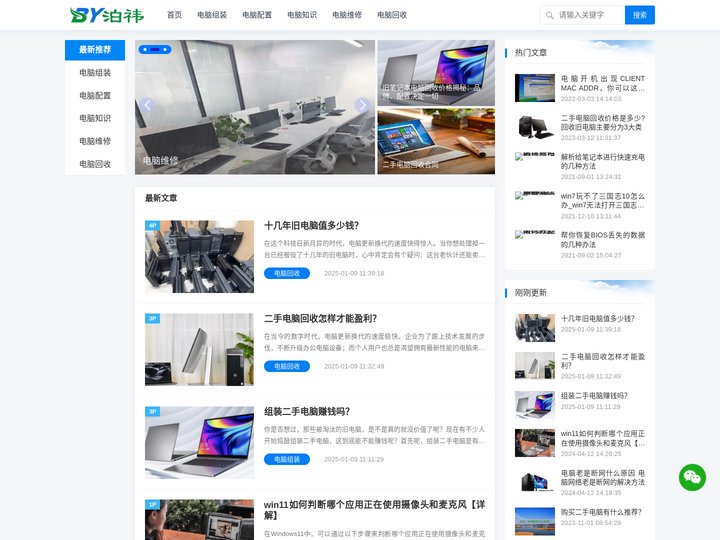720x540 pixels.
Task: Select 电脑维修 in left sidebar
Action: point(95,141)
